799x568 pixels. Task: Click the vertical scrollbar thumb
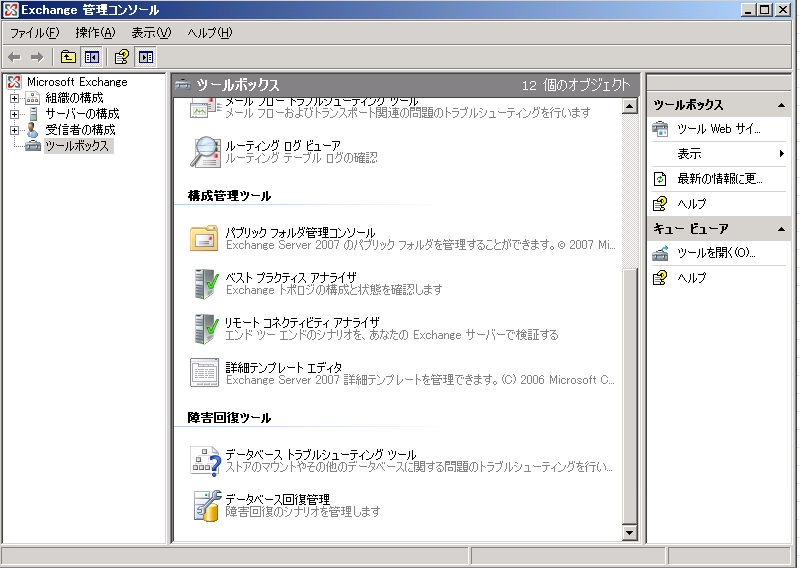[630, 396]
